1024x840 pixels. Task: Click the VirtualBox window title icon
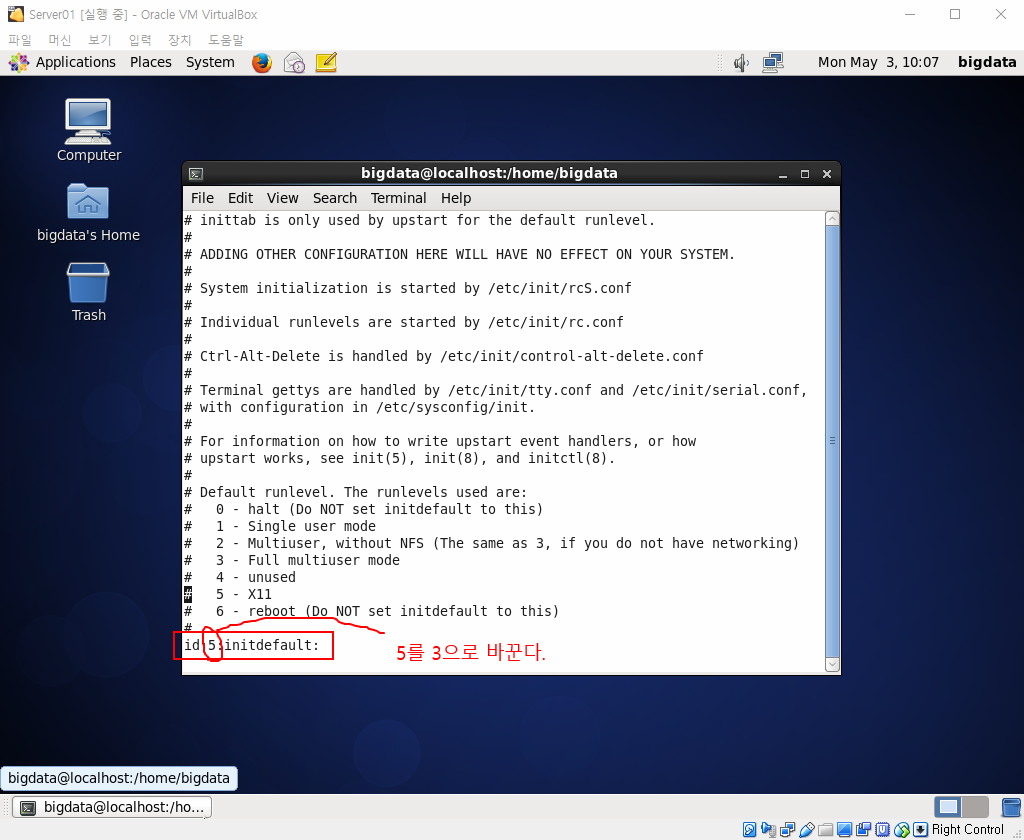[x=16, y=14]
